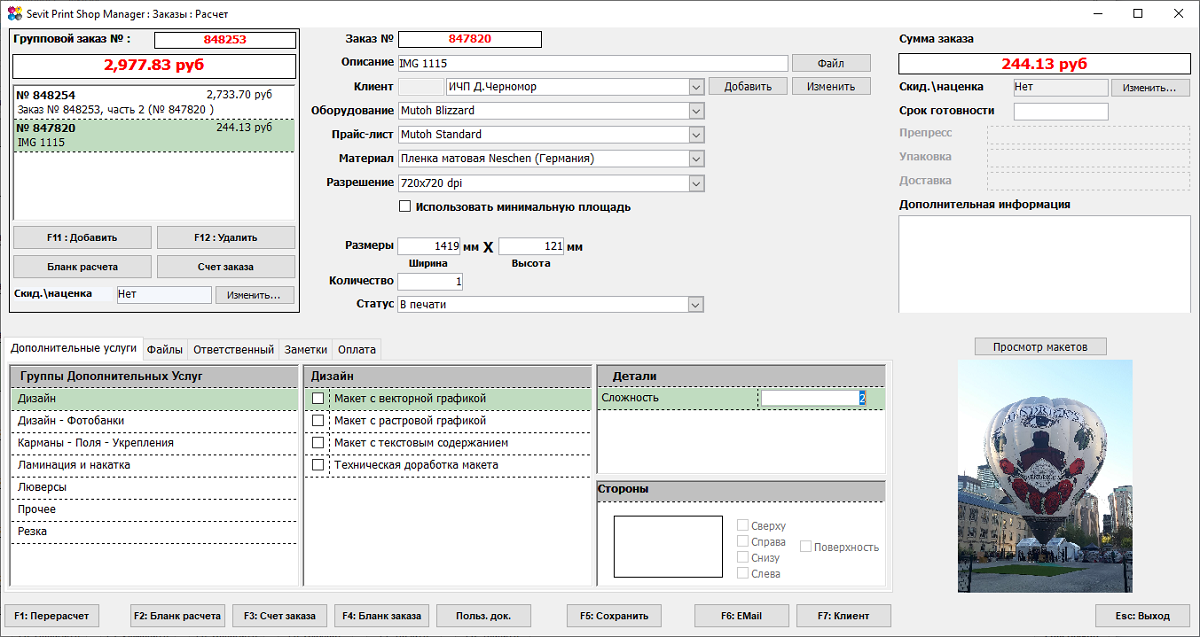Viewport: 1200px width, 637px height.
Task: Click the Sevit Print Shop Manager title icon
Action: click(13, 13)
